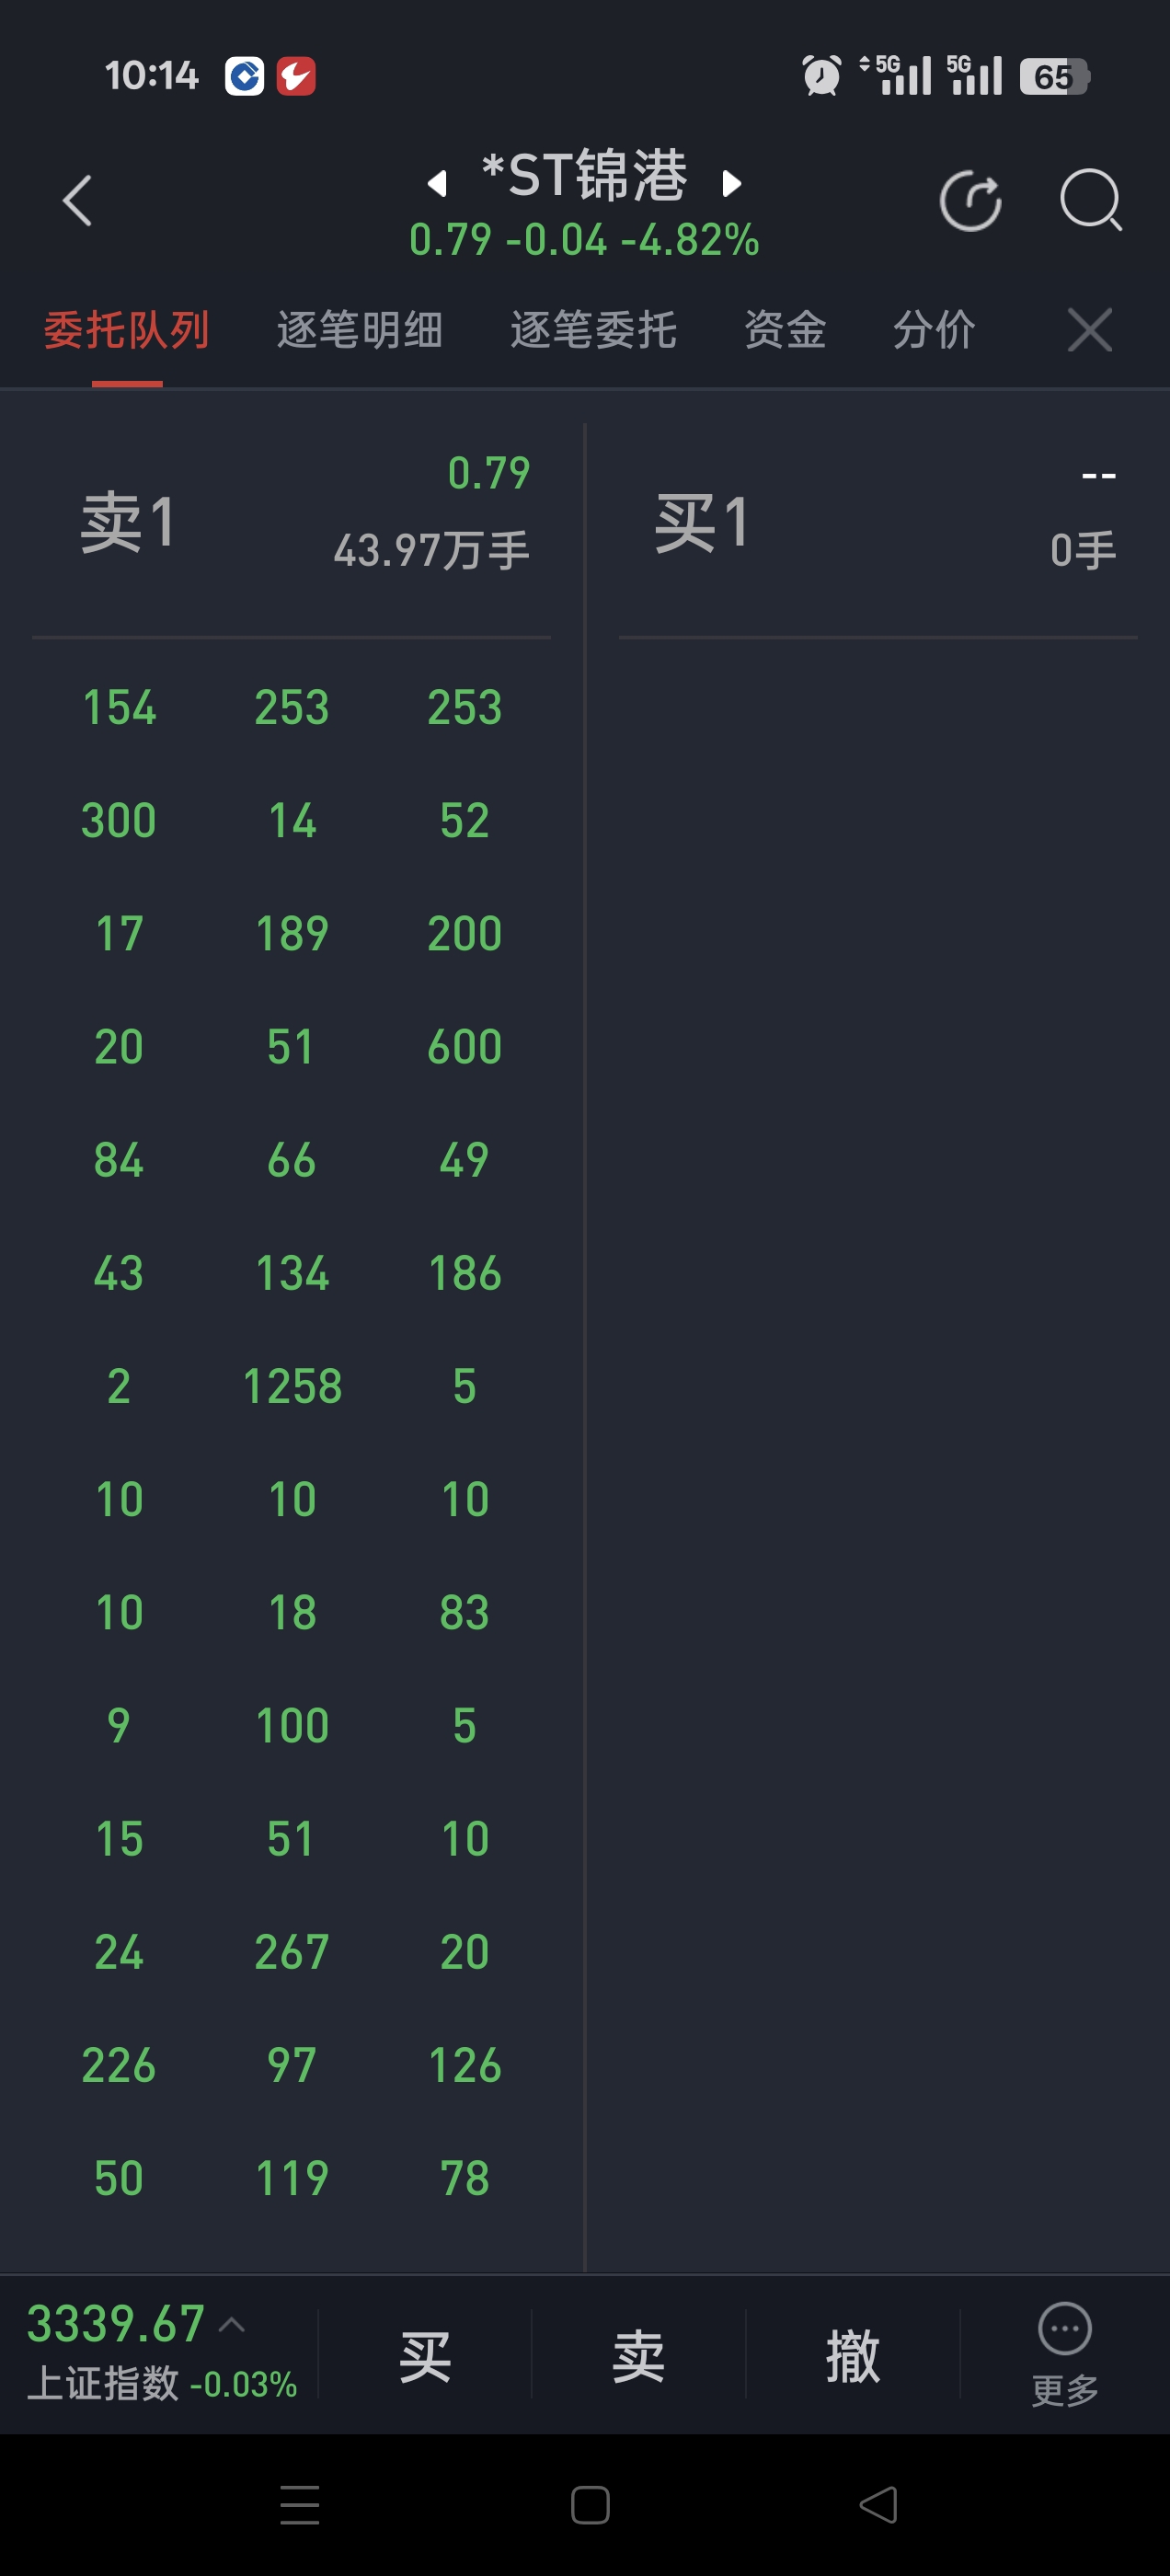Open the 逐笔明细 tab

(x=360, y=330)
